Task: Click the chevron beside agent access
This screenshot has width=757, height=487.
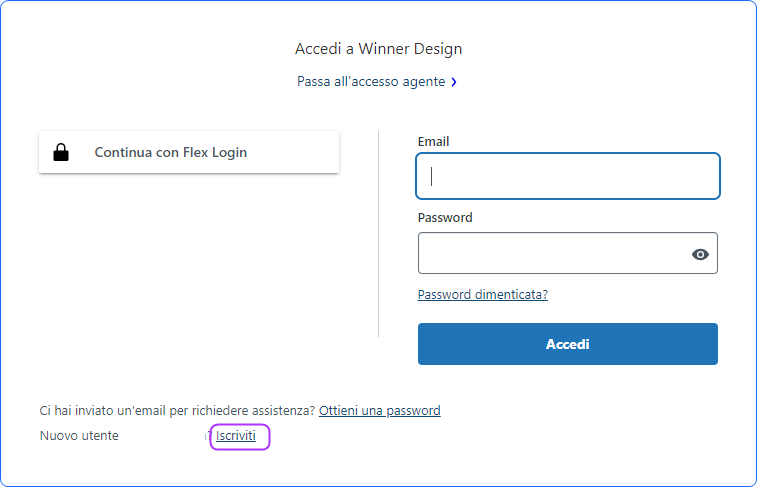Action: pyautogui.click(x=454, y=82)
